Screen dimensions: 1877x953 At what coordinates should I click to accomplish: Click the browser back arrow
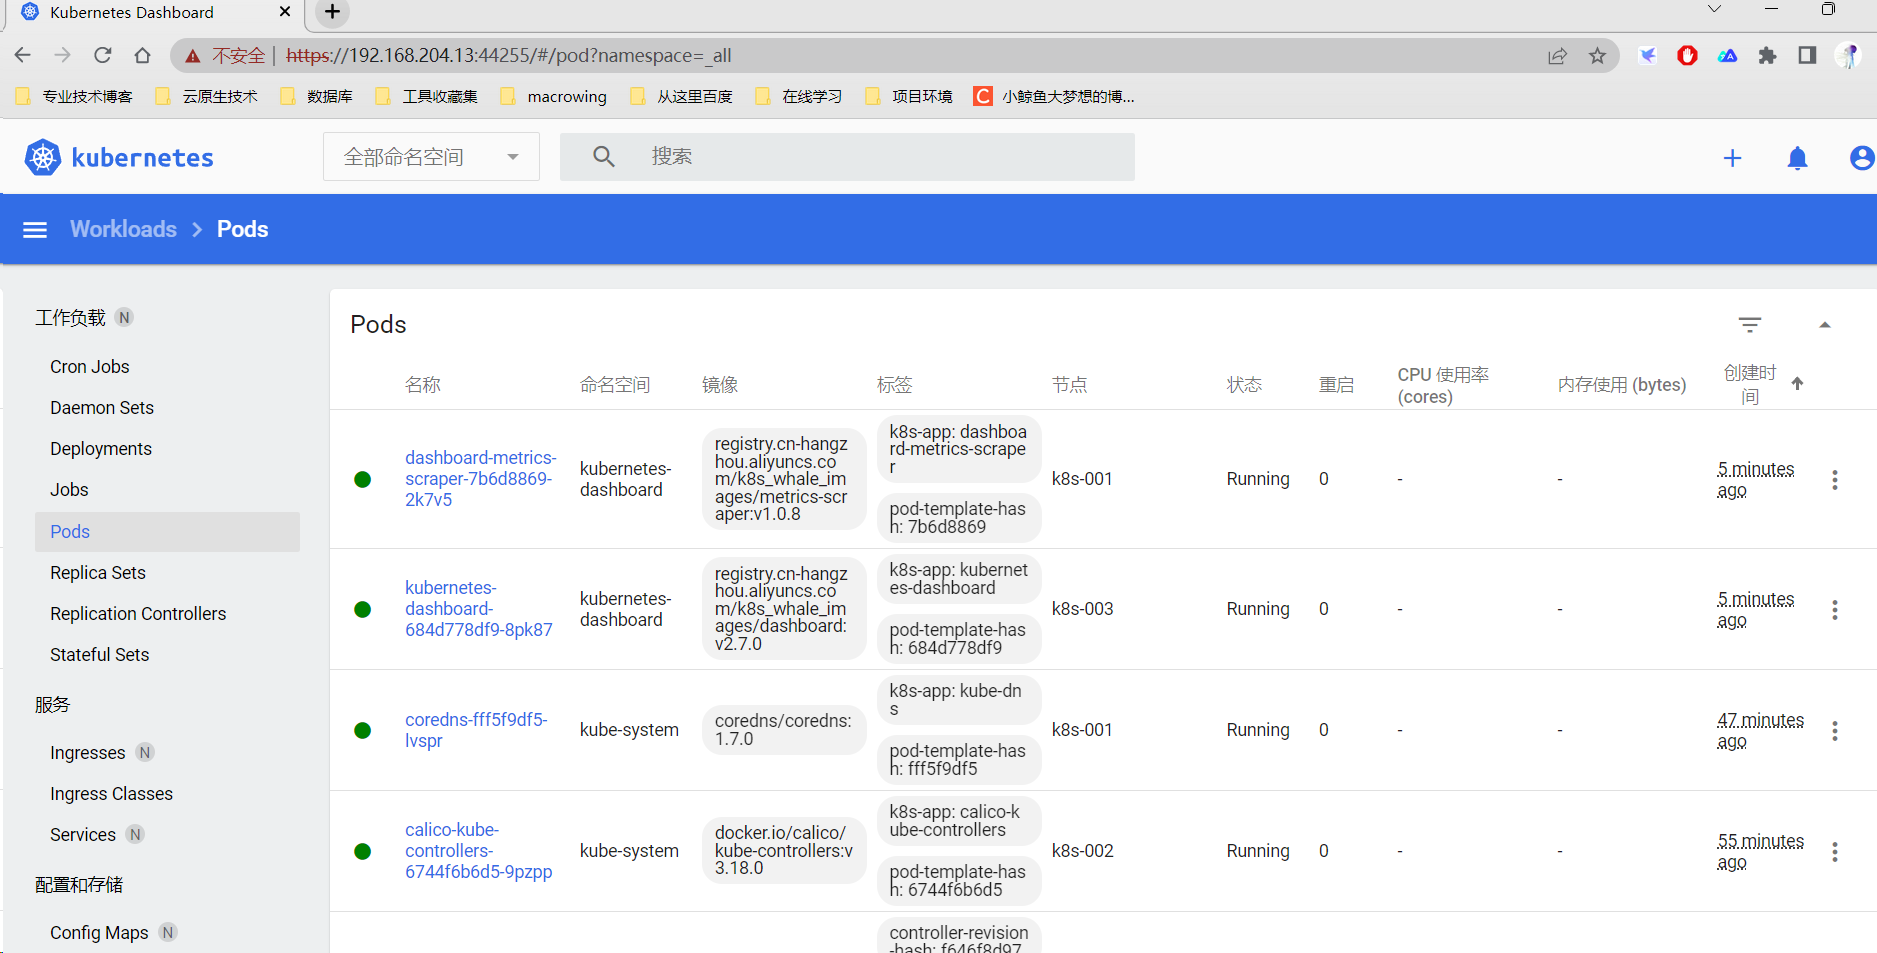(x=23, y=55)
